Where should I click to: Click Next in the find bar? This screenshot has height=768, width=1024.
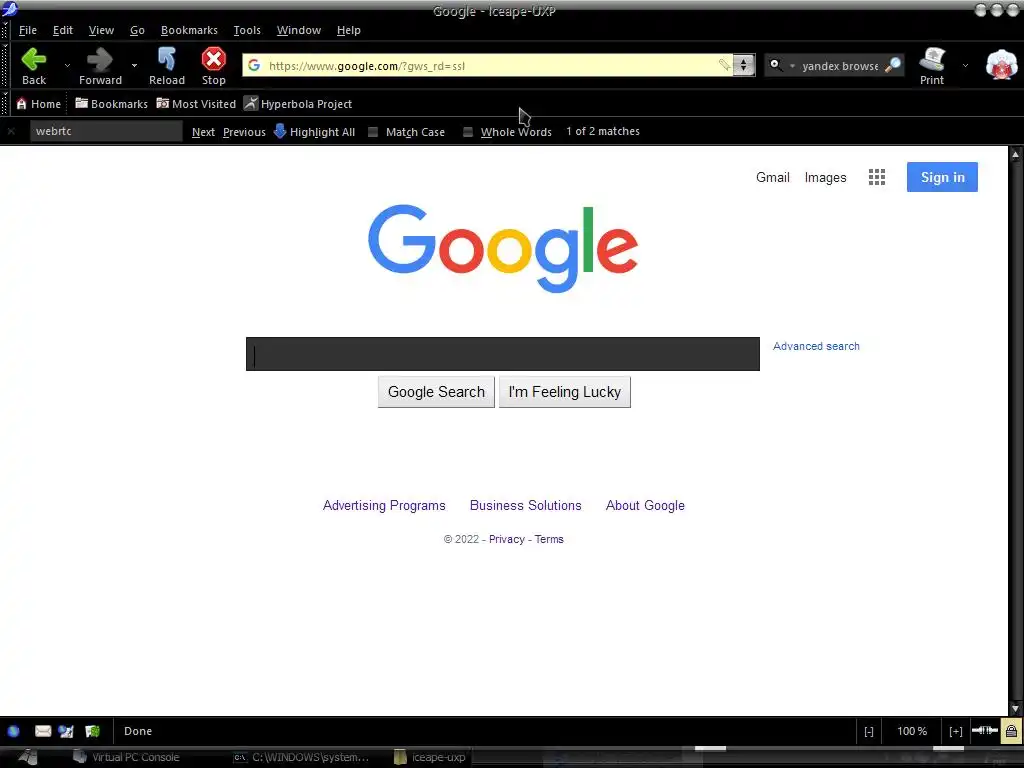tap(203, 132)
